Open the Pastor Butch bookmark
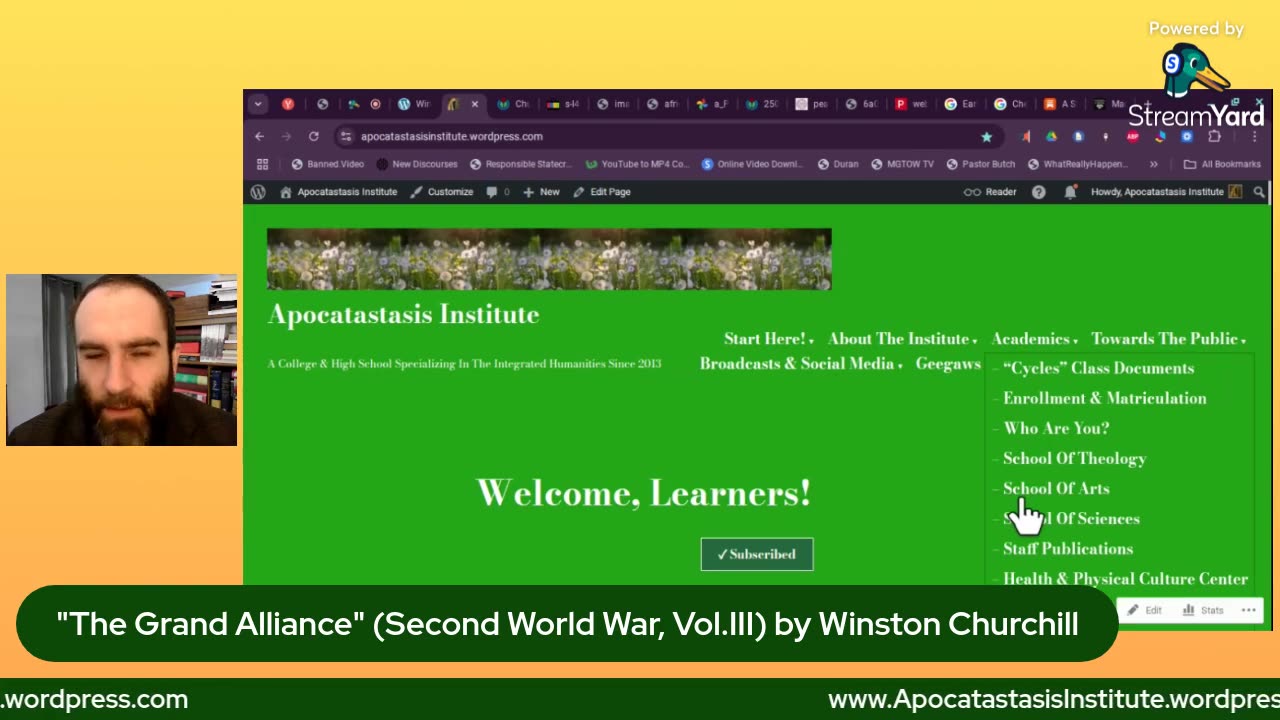 point(981,164)
